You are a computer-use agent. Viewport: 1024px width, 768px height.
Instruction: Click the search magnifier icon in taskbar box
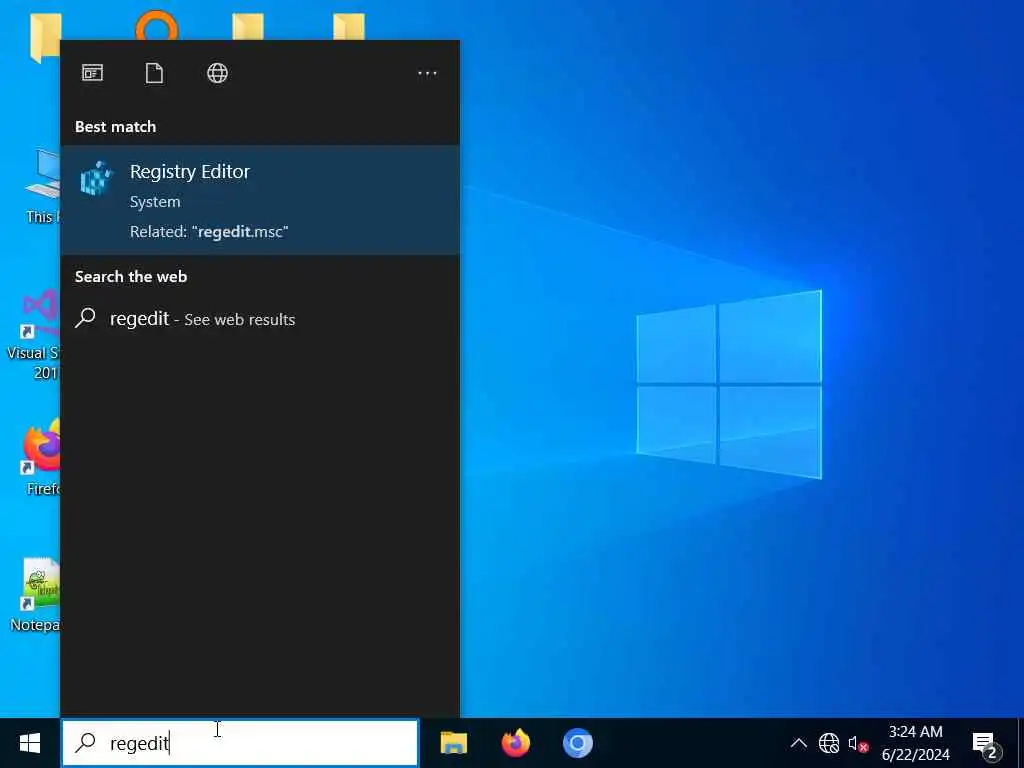click(x=86, y=743)
